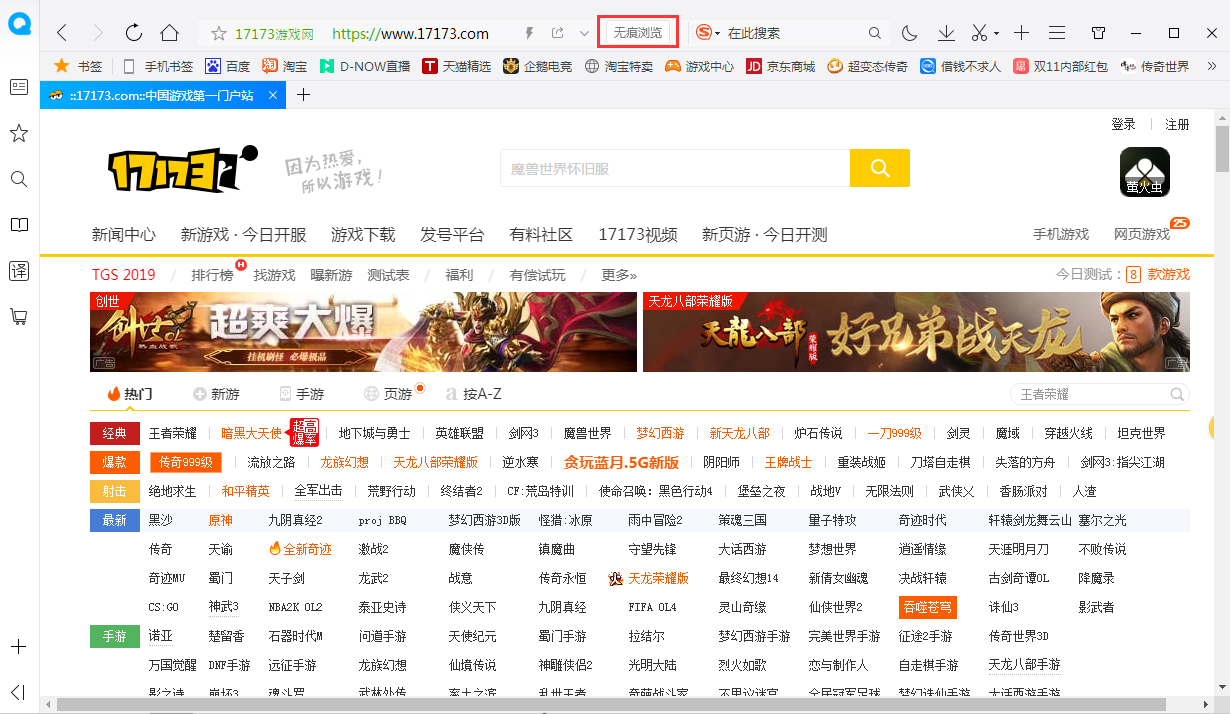Enable 无痕浏览 incognito mode
The image size is (1230, 714).
638,32
